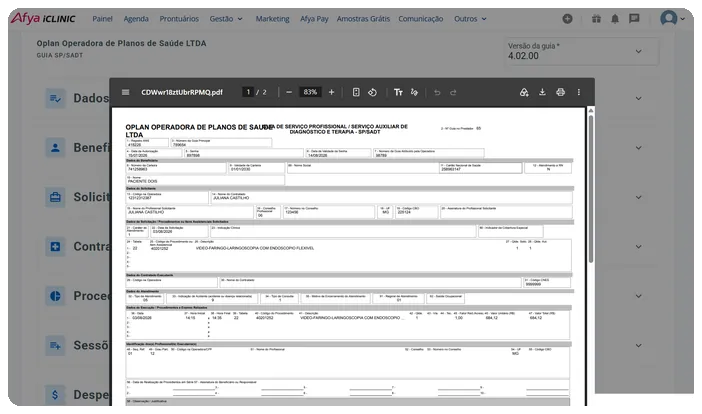Open the Gestão dropdown menu
The height and width of the screenshot is (414, 702).
coord(226,19)
